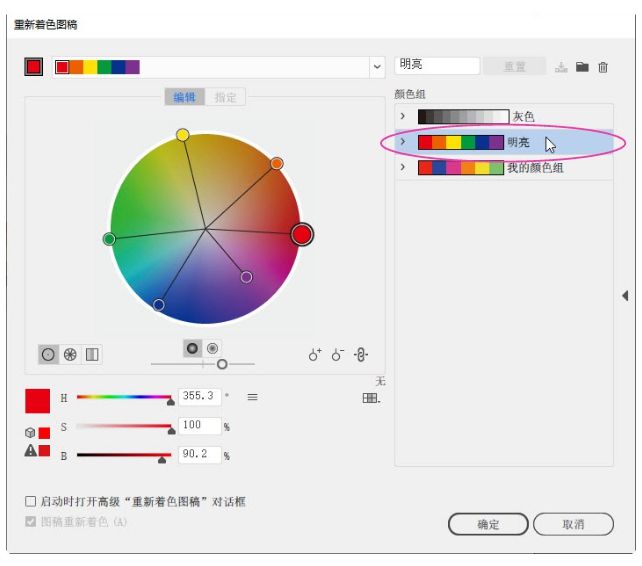Click the remove color tool icon
Screen dimensions: 642x566
338,354
